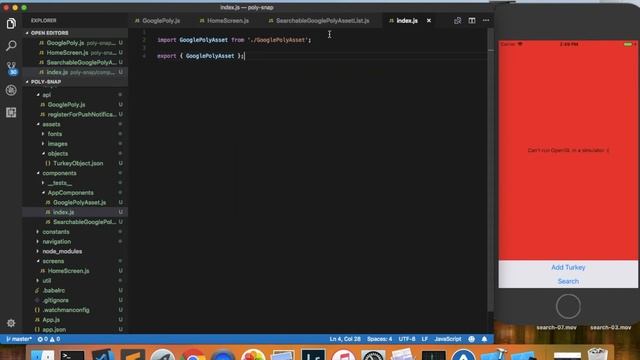Open Lightroom from the dock

pos(313,355)
